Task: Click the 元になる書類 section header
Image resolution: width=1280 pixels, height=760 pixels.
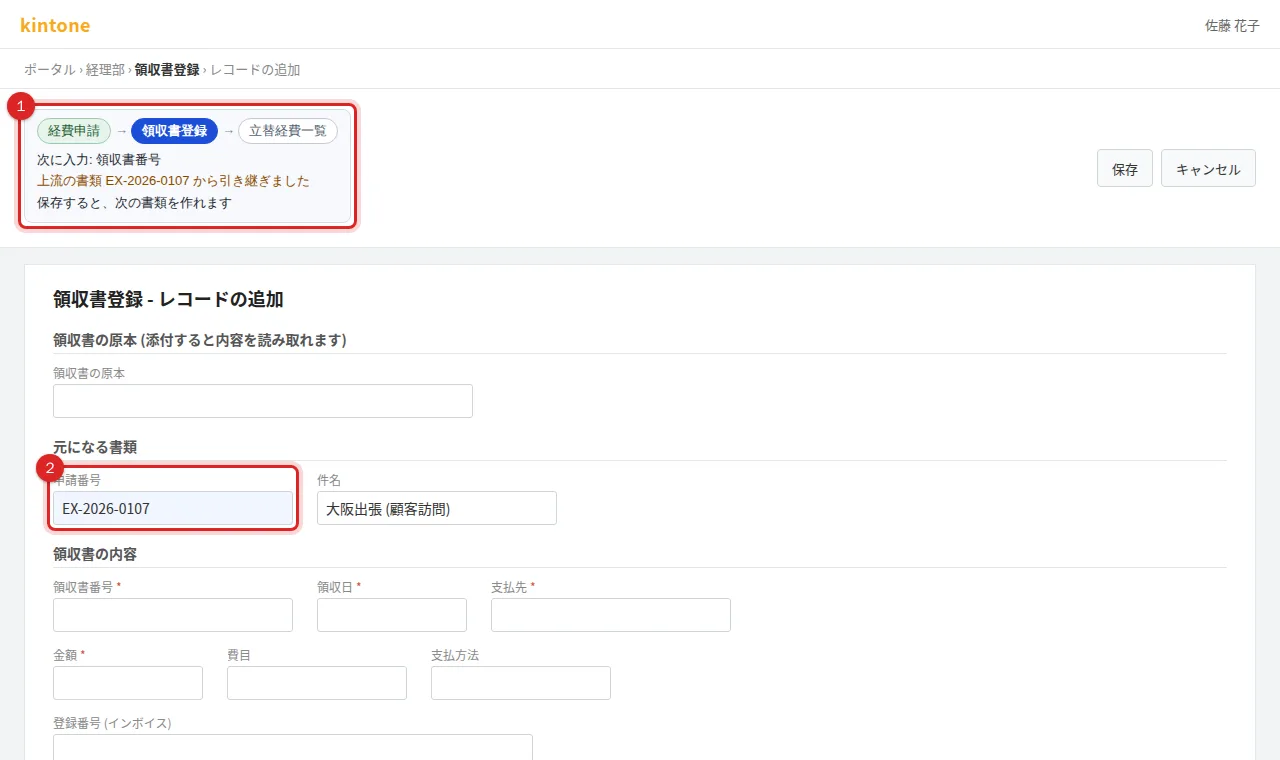Action: [95, 447]
